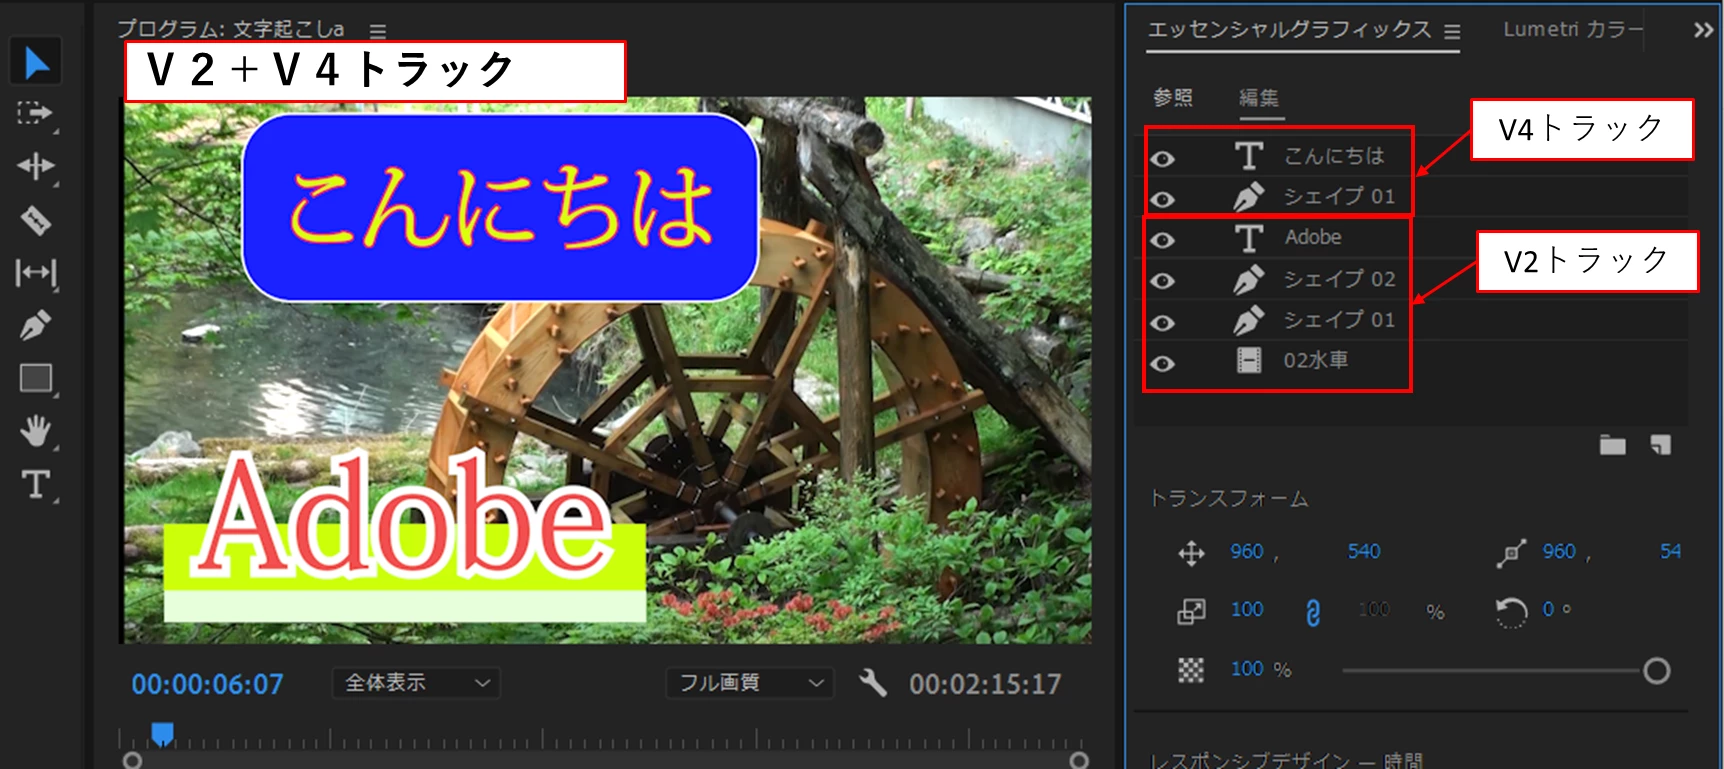
Task: Select the こんにちは layer name
Action: click(1334, 156)
